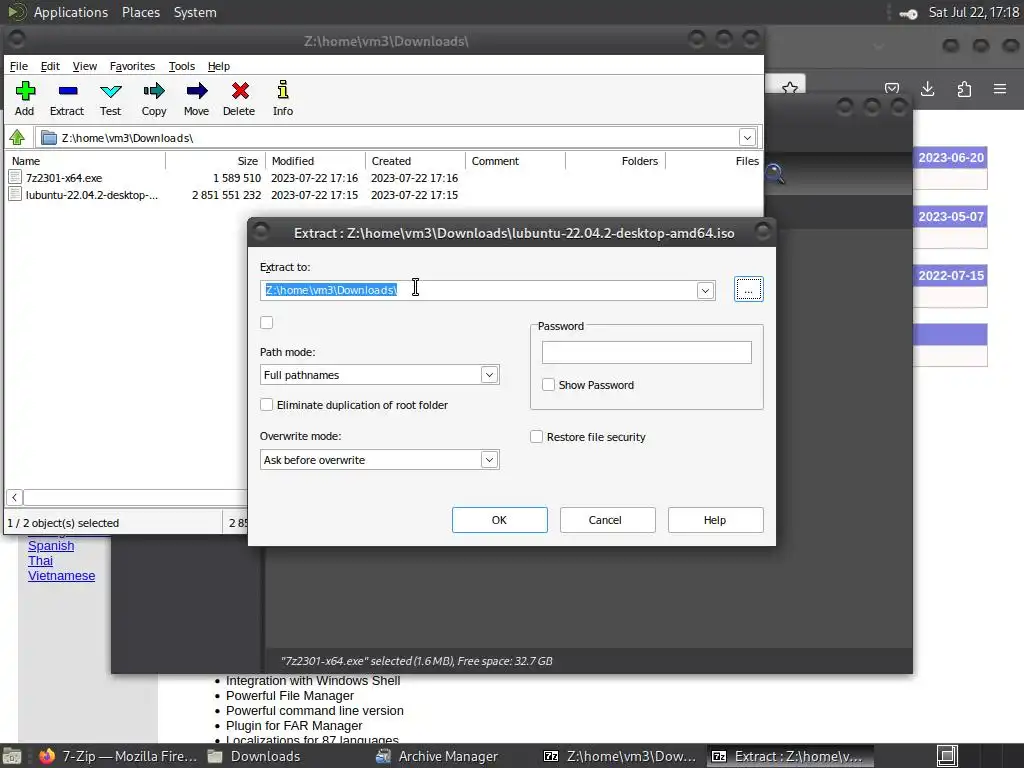Click the folder icon in address bar

pyautogui.click(x=49, y=138)
